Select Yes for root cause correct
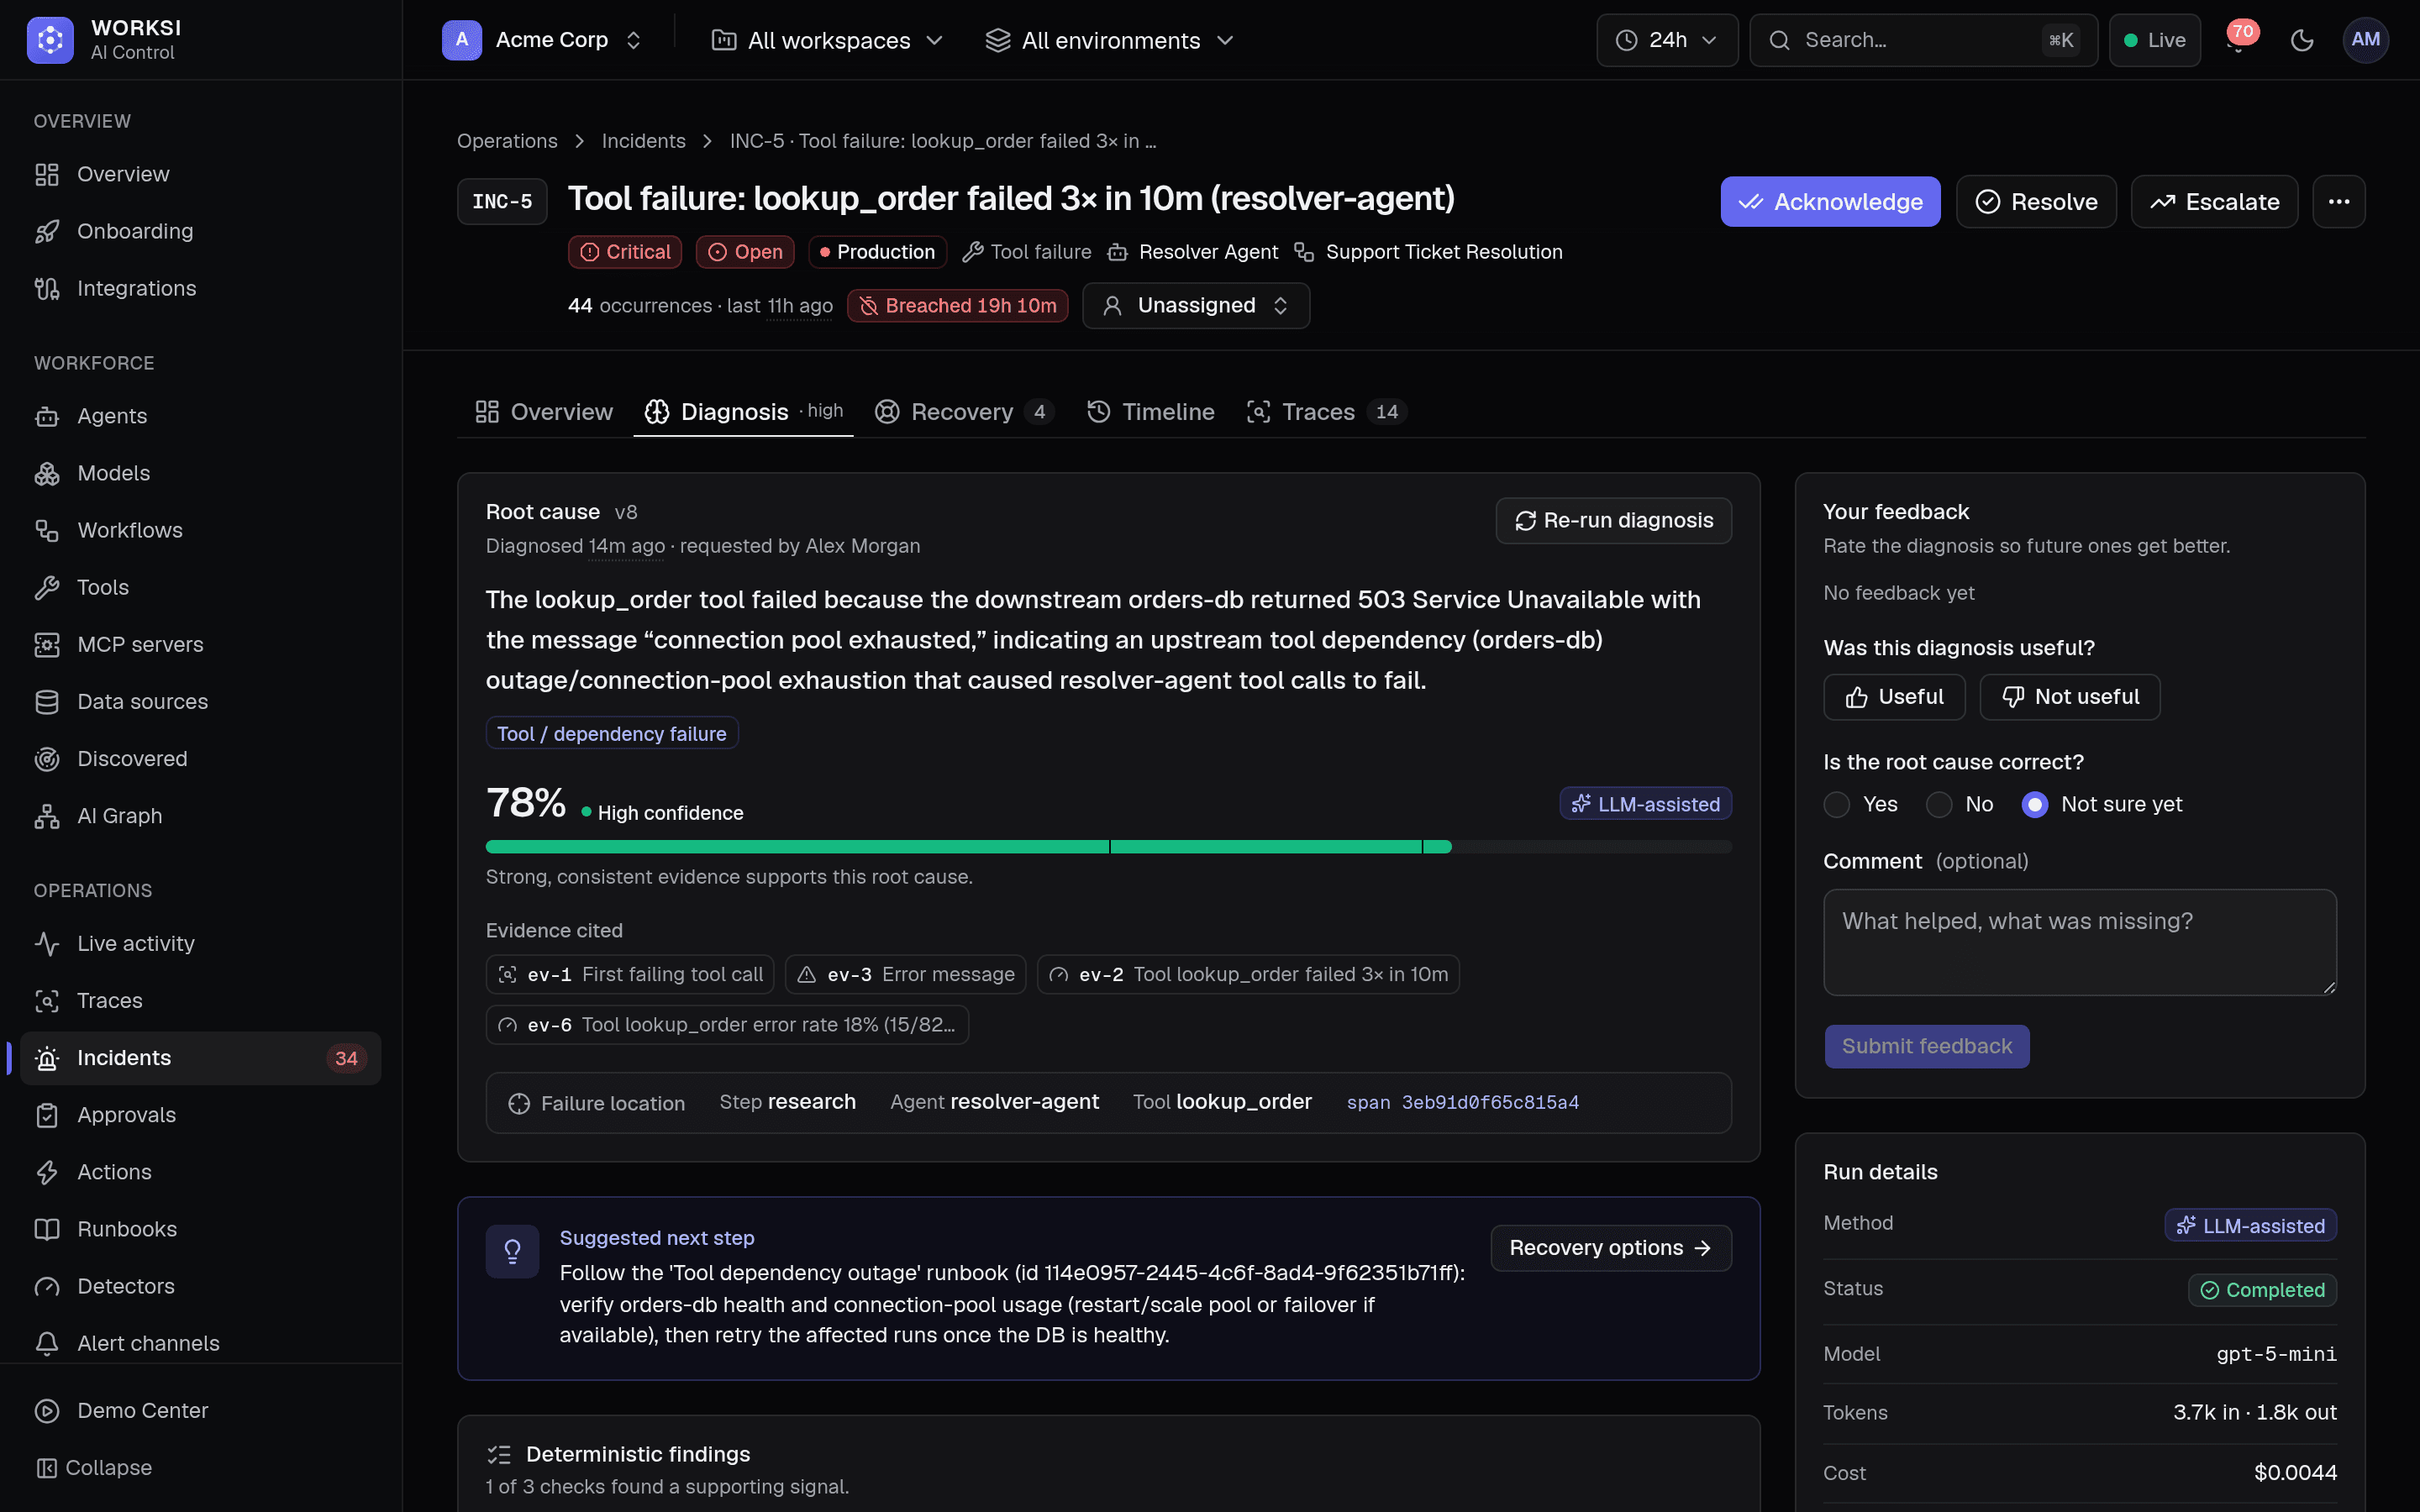The image size is (2420, 1512). pos(1836,805)
